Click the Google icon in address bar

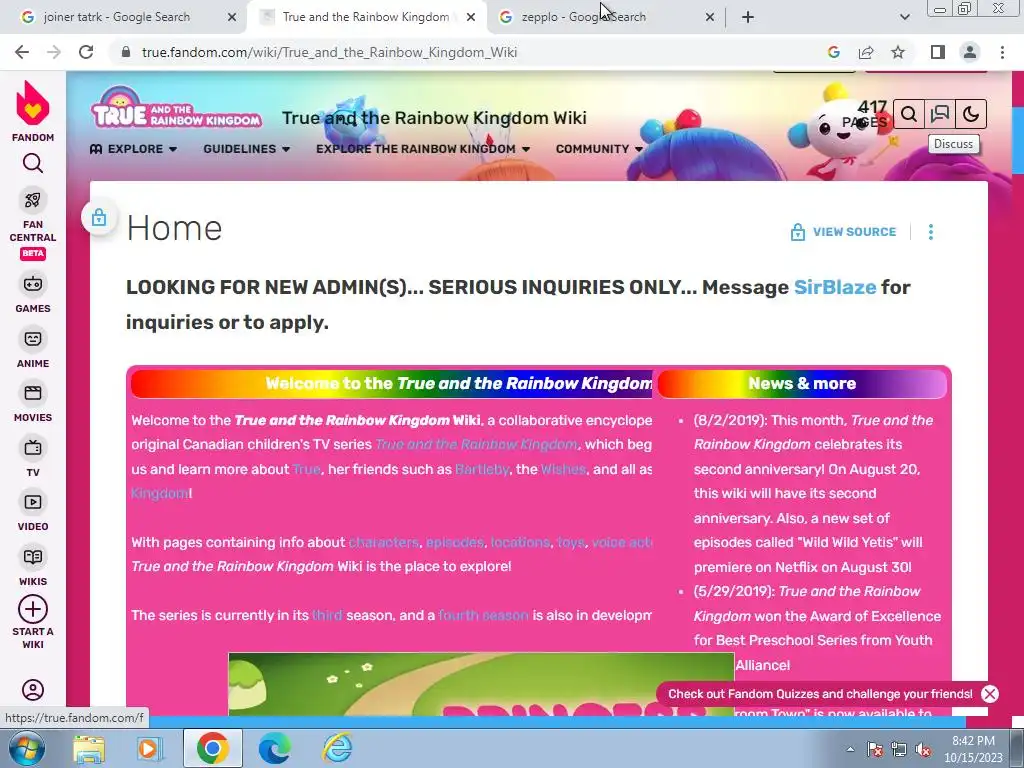pyautogui.click(x=834, y=52)
